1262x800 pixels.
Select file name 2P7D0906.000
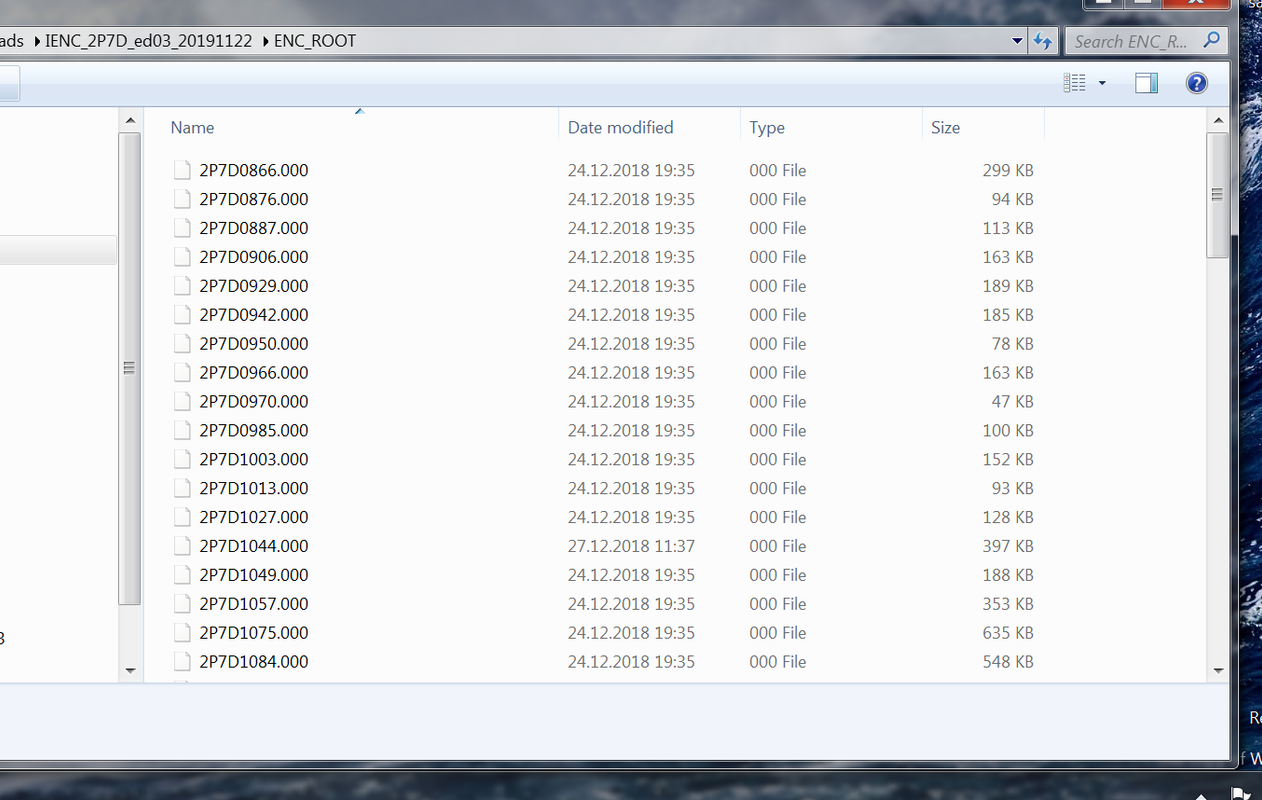(254, 257)
